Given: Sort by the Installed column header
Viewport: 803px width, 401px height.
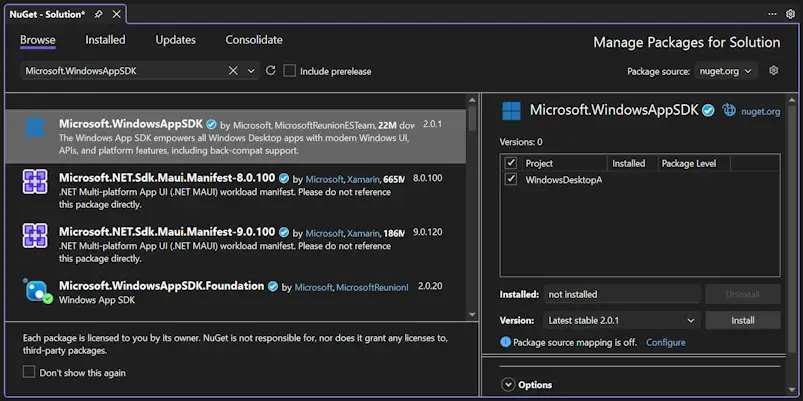Looking at the screenshot, I should (x=629, y=163).
